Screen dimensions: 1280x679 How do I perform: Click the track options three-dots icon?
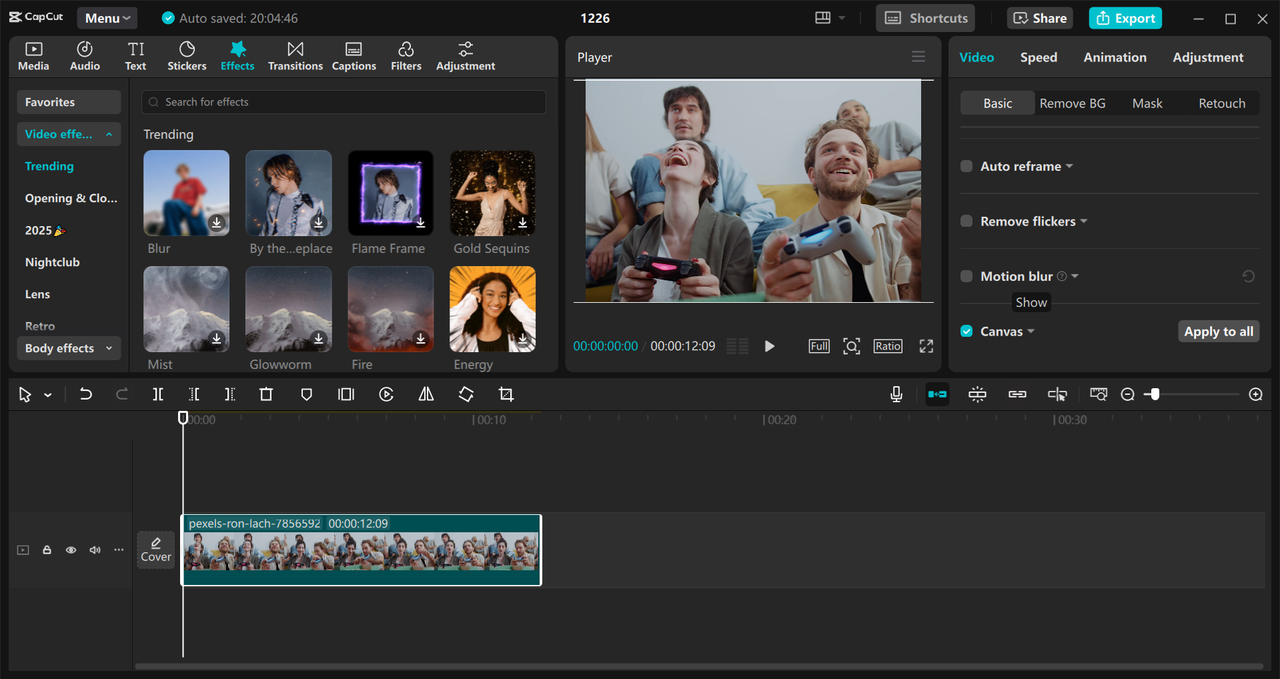tap(119, 550)
